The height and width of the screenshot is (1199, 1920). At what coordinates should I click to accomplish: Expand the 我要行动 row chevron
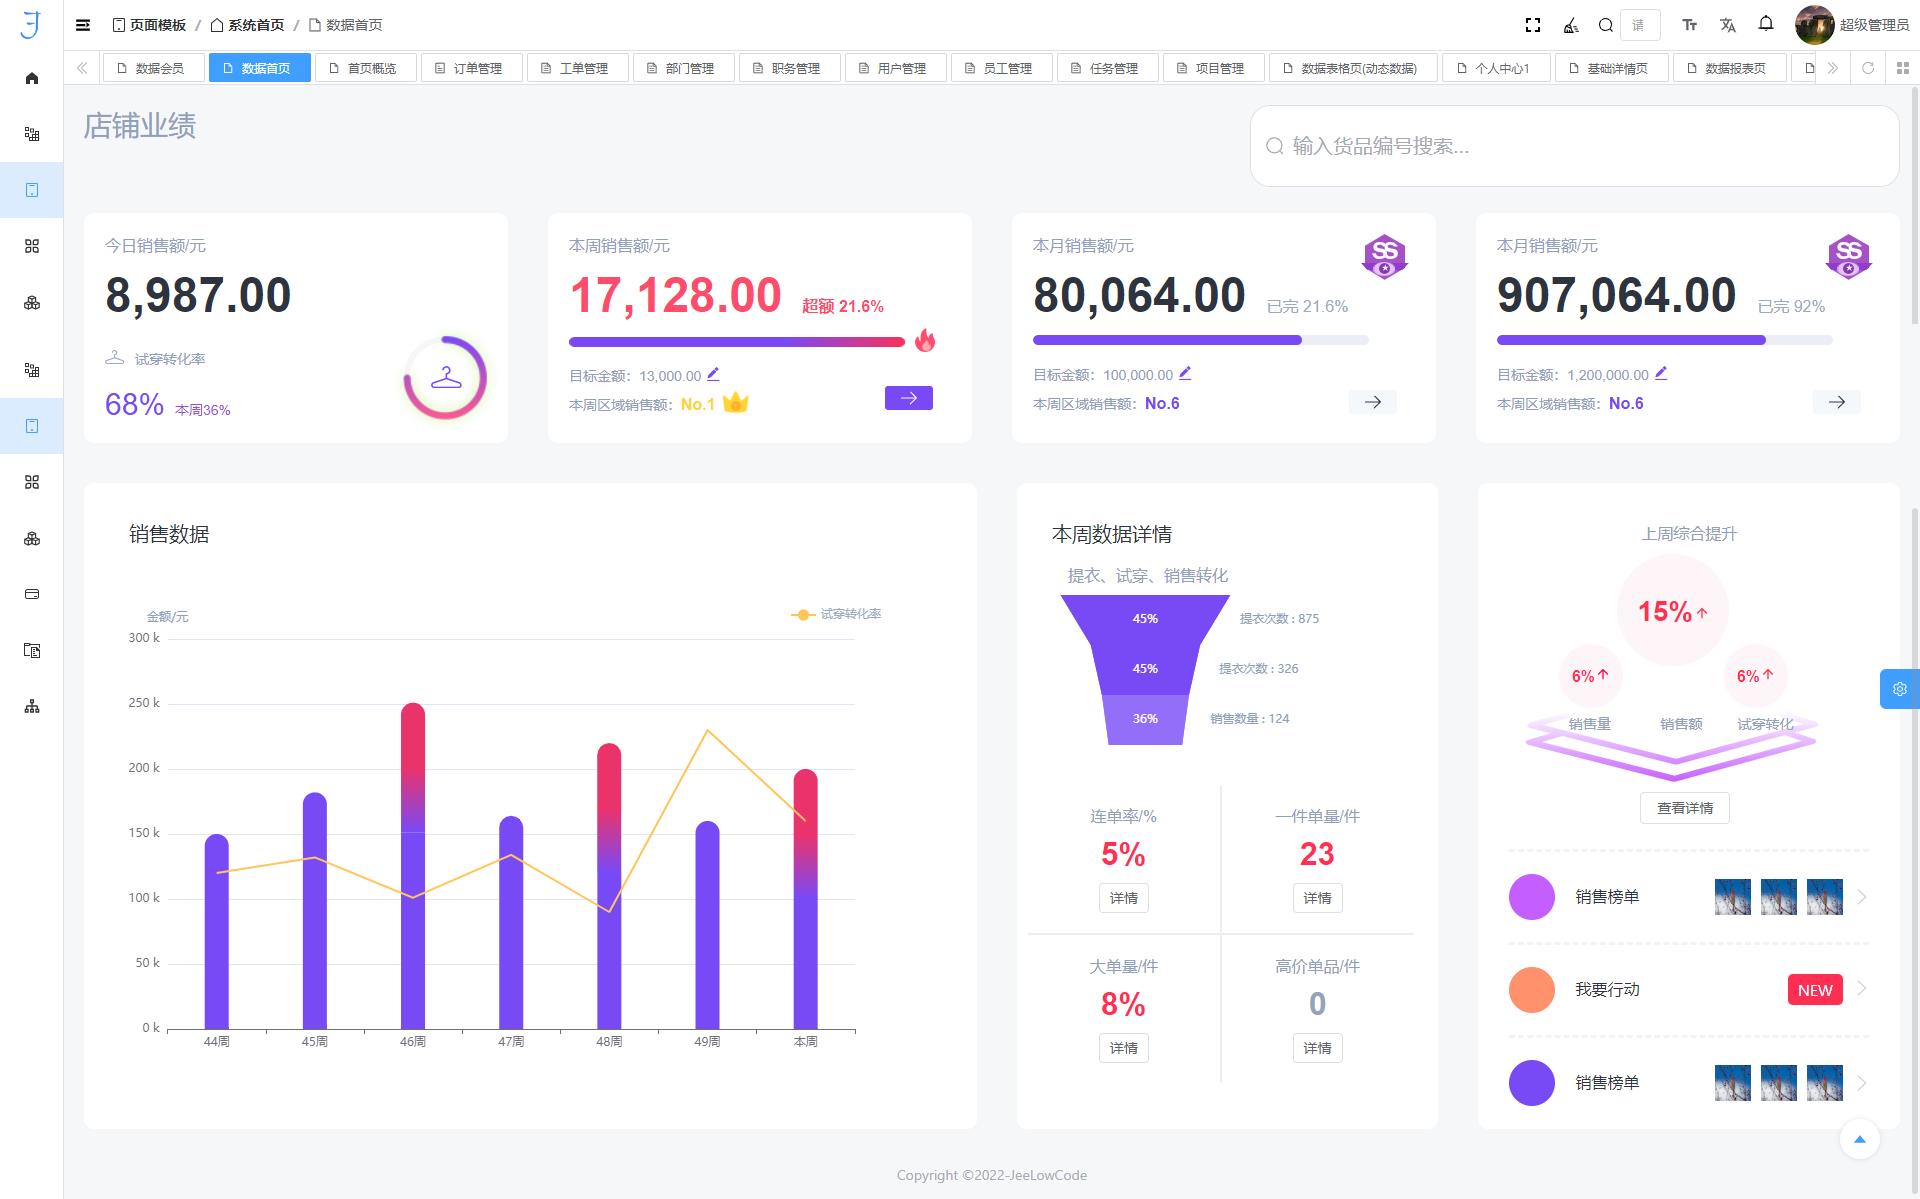1862,989
